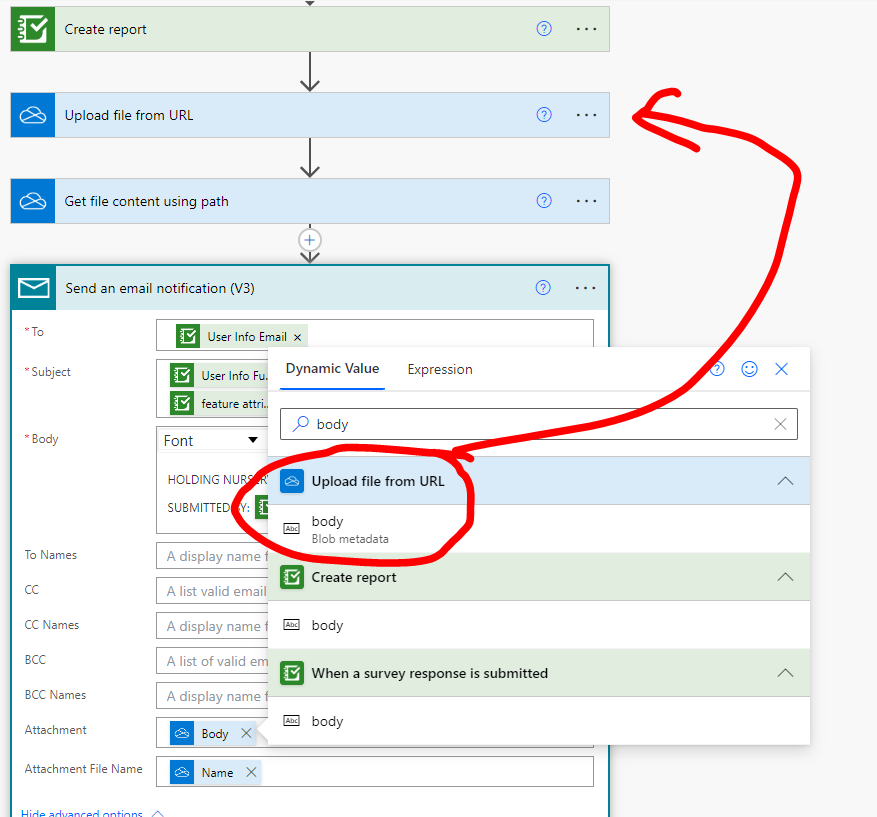
Task: Click the plus icon to insert a new step
Action: point(309,240)
